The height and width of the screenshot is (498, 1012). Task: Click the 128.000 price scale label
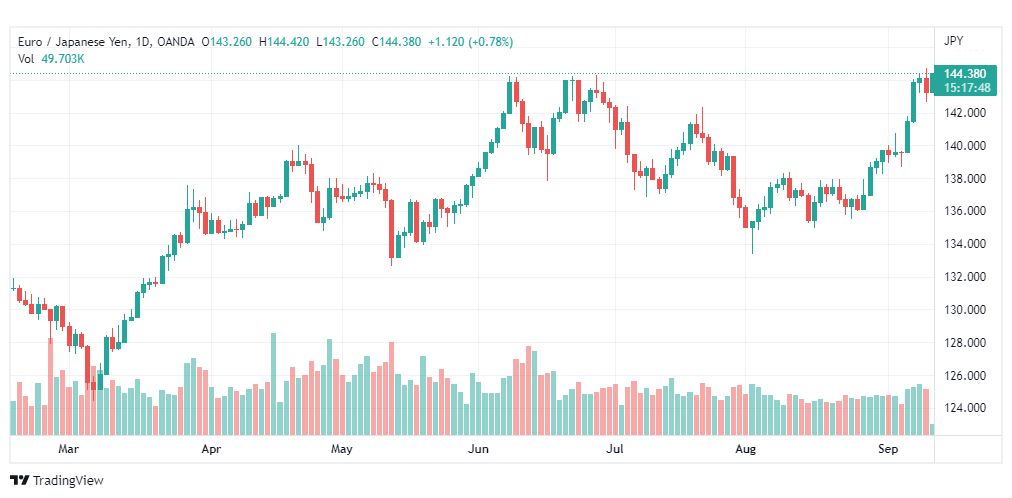click(x=964, y=343)
